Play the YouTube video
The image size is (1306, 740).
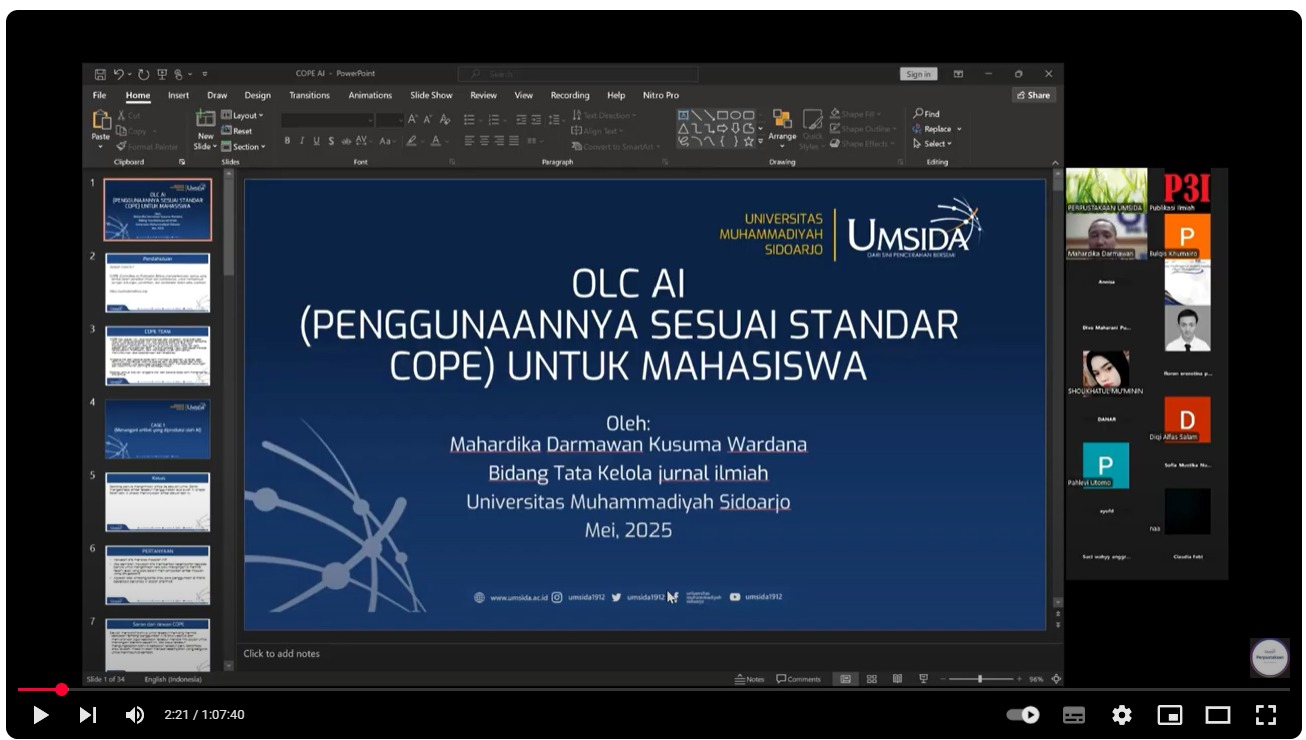click(x=41, y=715)
